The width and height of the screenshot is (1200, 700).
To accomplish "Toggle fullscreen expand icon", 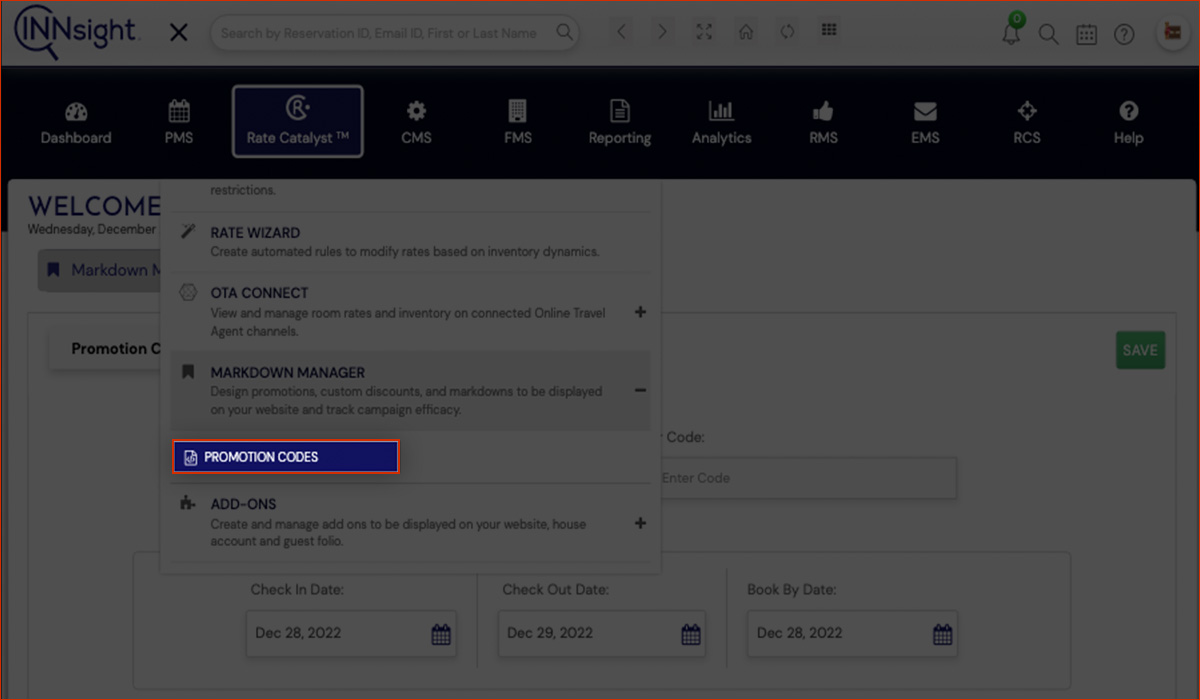I will 704,32.
